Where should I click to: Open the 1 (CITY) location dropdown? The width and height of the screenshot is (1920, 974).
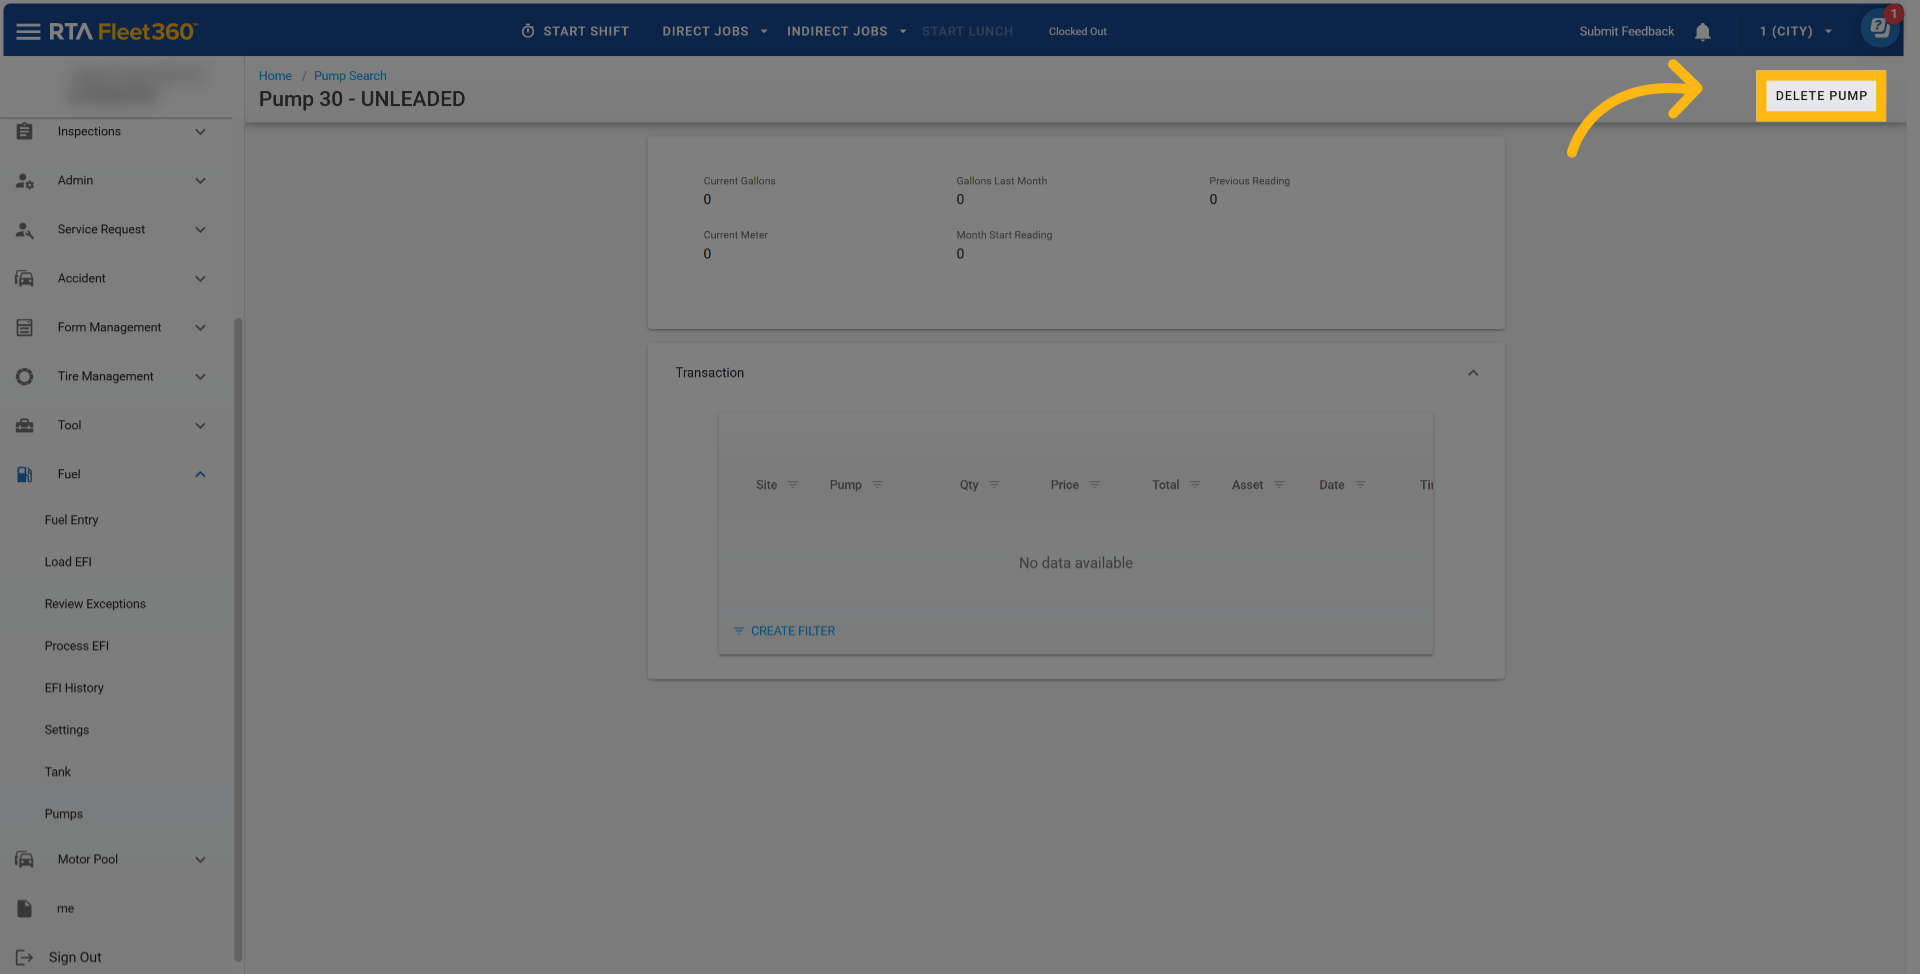pos(1795,32)
